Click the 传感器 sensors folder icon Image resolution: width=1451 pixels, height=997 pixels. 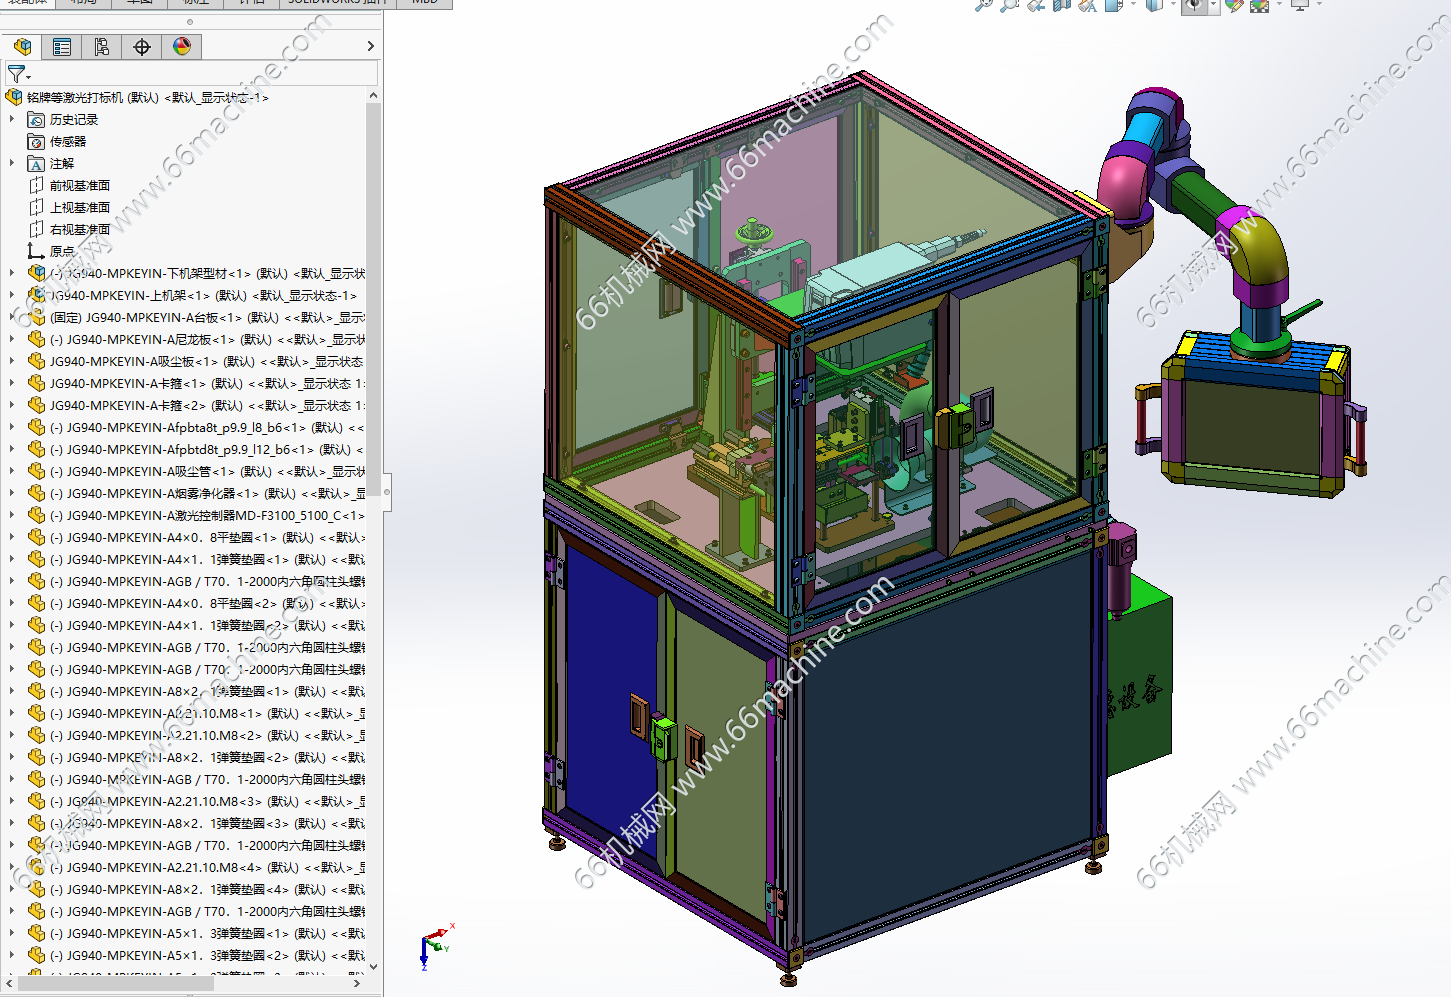pyautogui.click(x=36, y=142)
